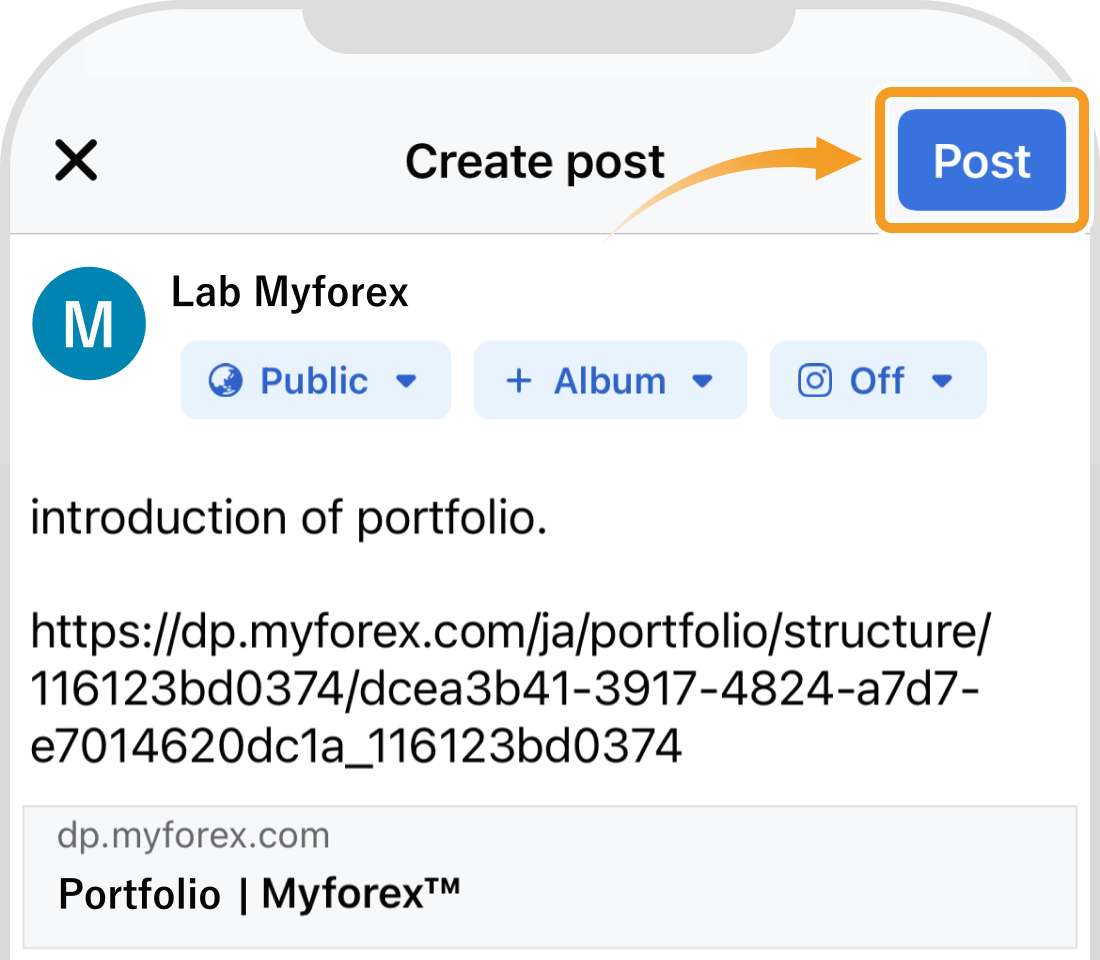The height and width of the screenshot is (960, 1100).
Task: Click the https://dp.myforex.com URL first line
Action: click(510, 632)
